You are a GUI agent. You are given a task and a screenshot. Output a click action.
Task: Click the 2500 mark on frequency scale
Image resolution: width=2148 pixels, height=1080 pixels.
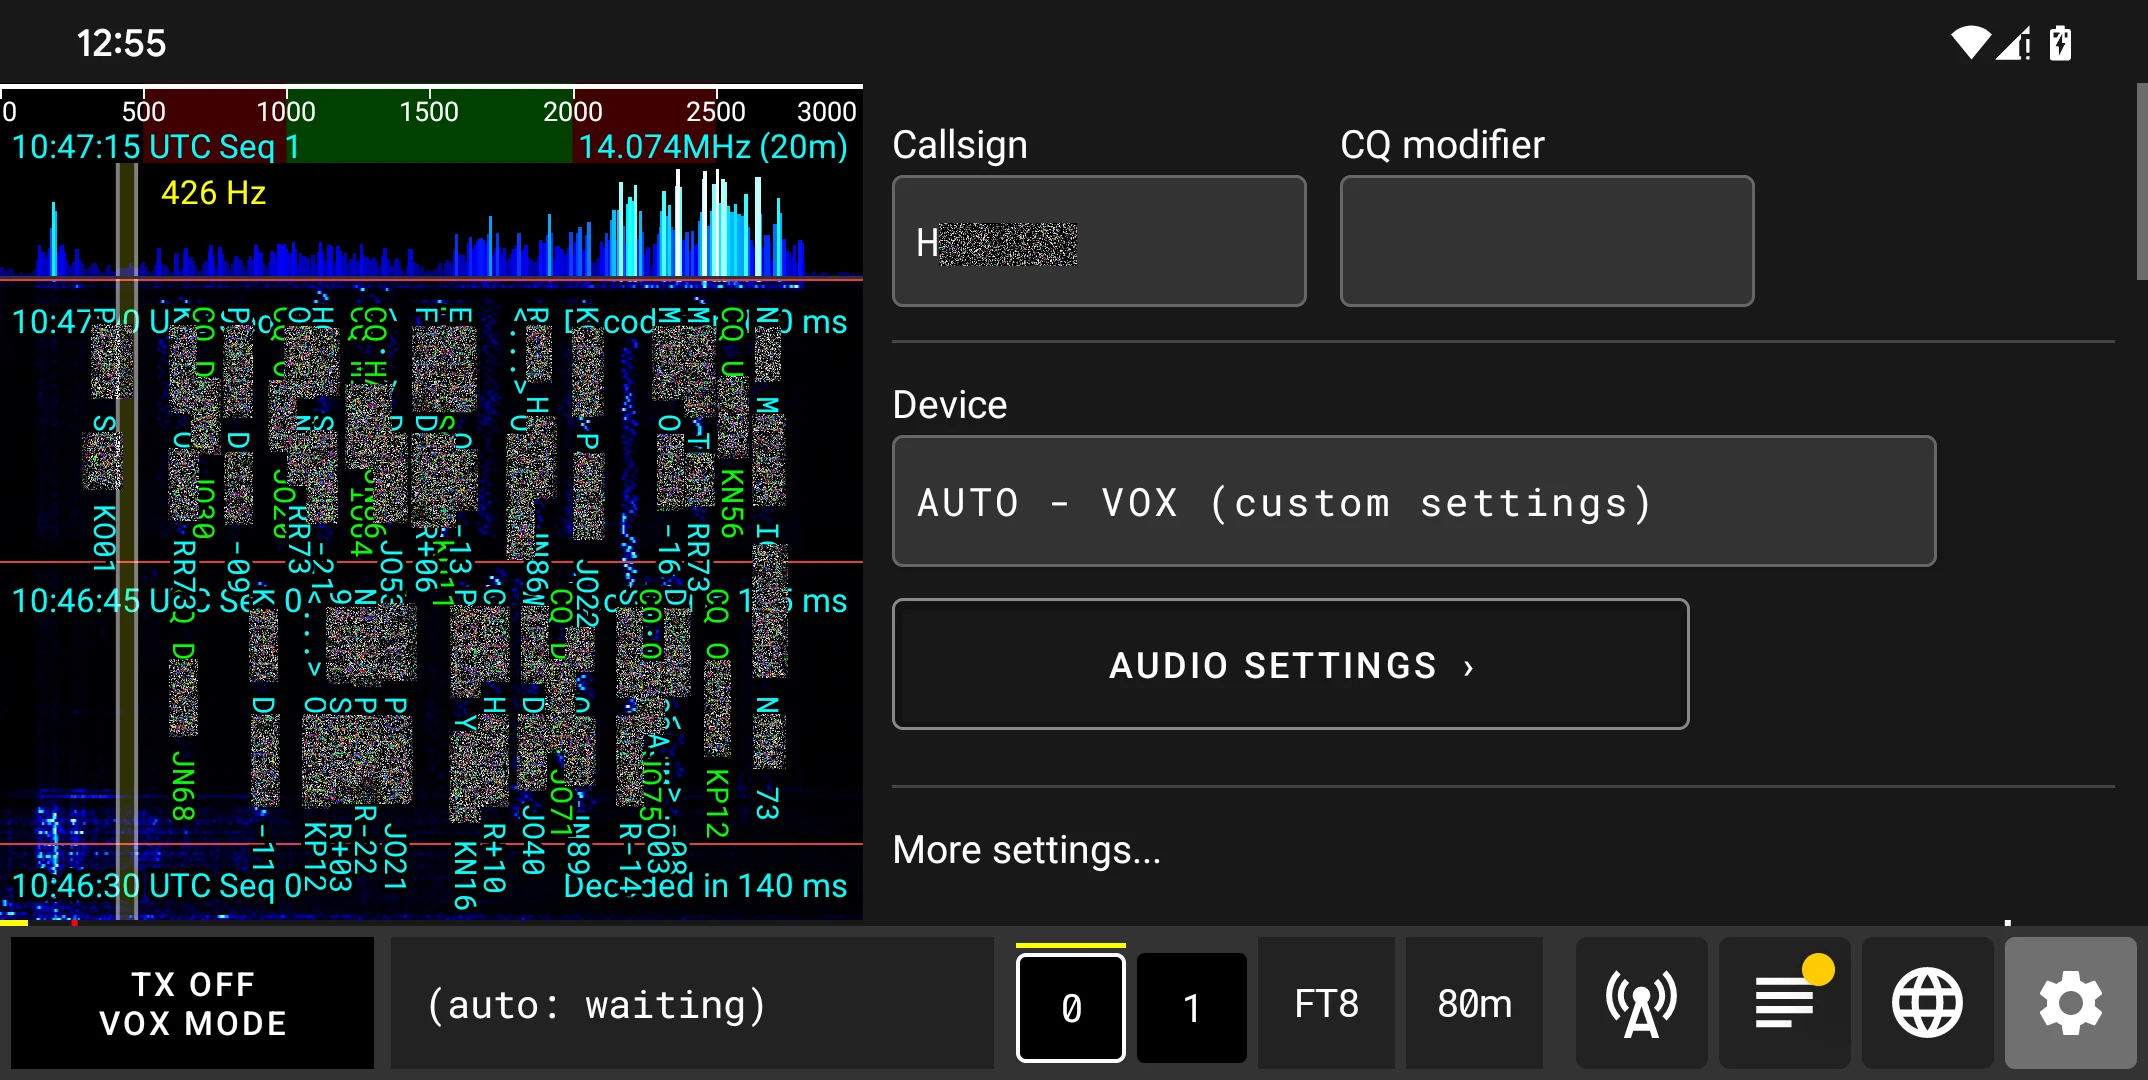pos(716,111)
